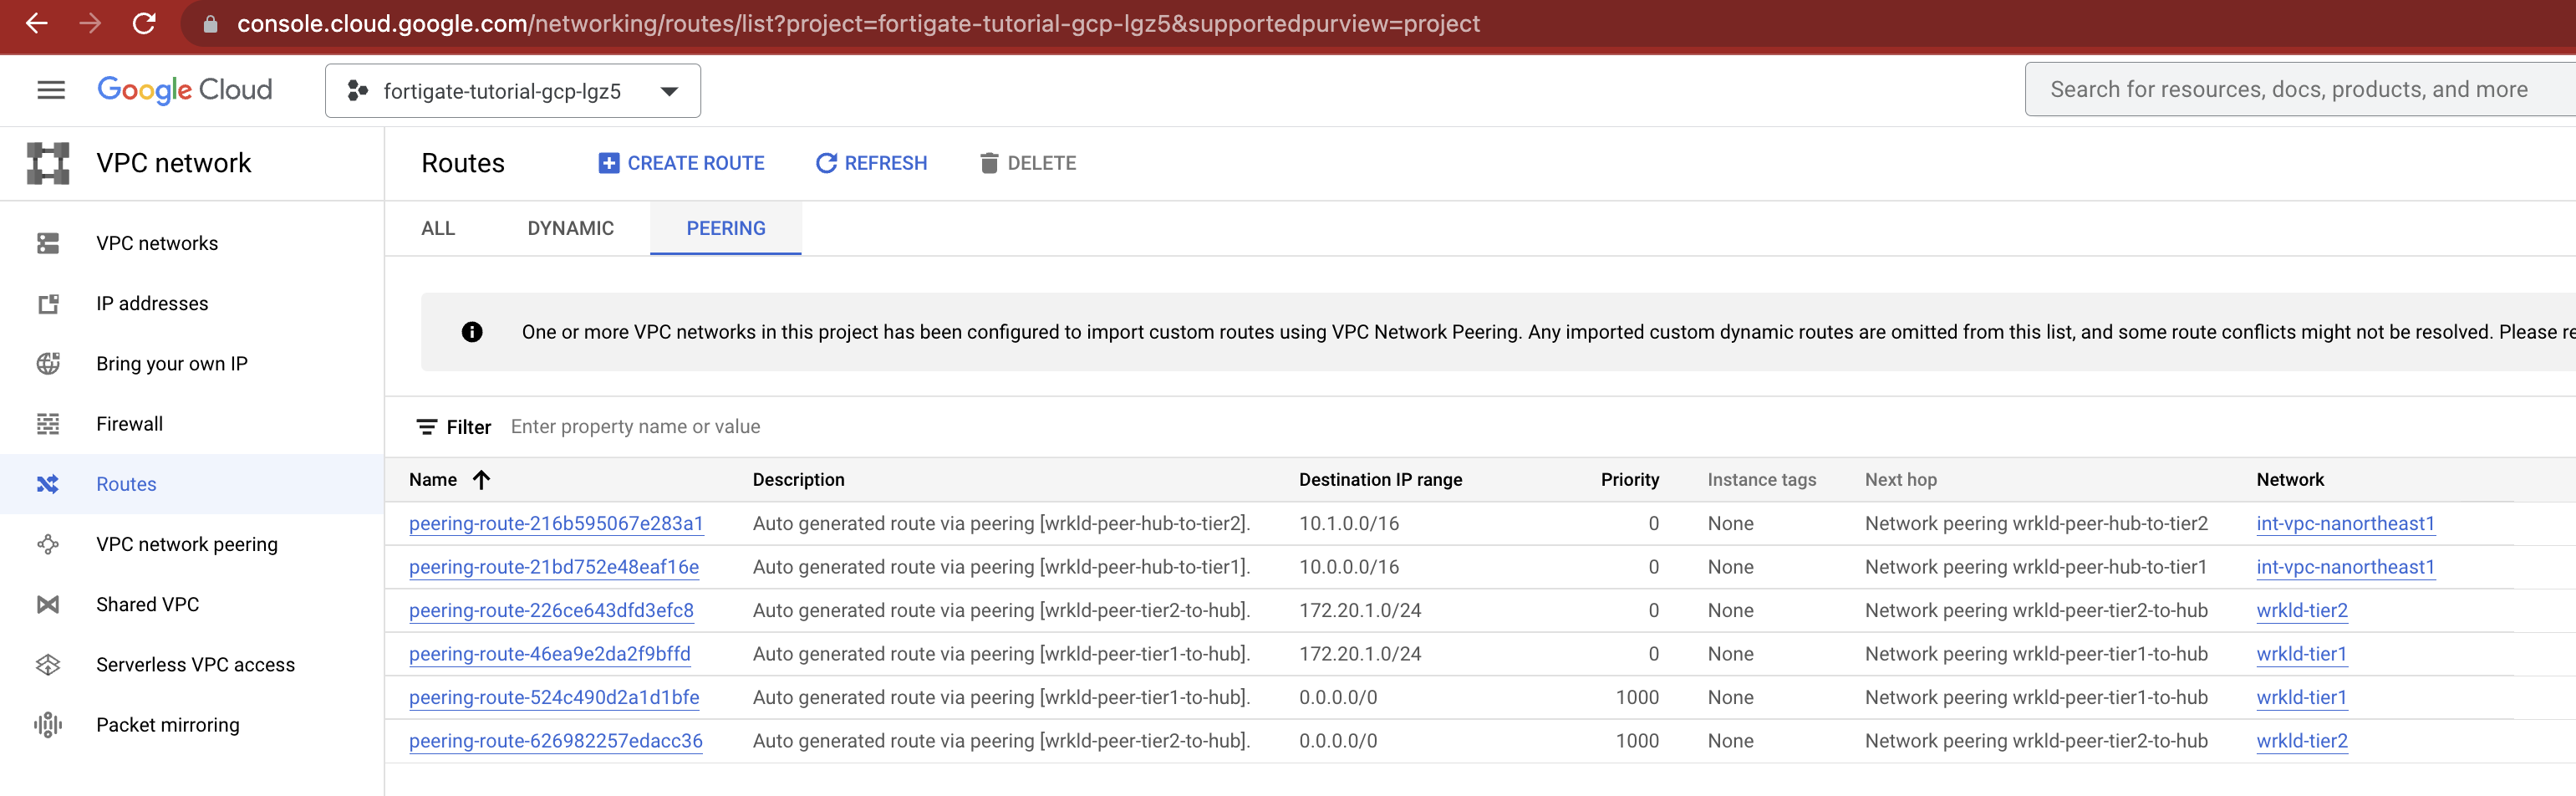Click the filter property input field

(700, 426)
